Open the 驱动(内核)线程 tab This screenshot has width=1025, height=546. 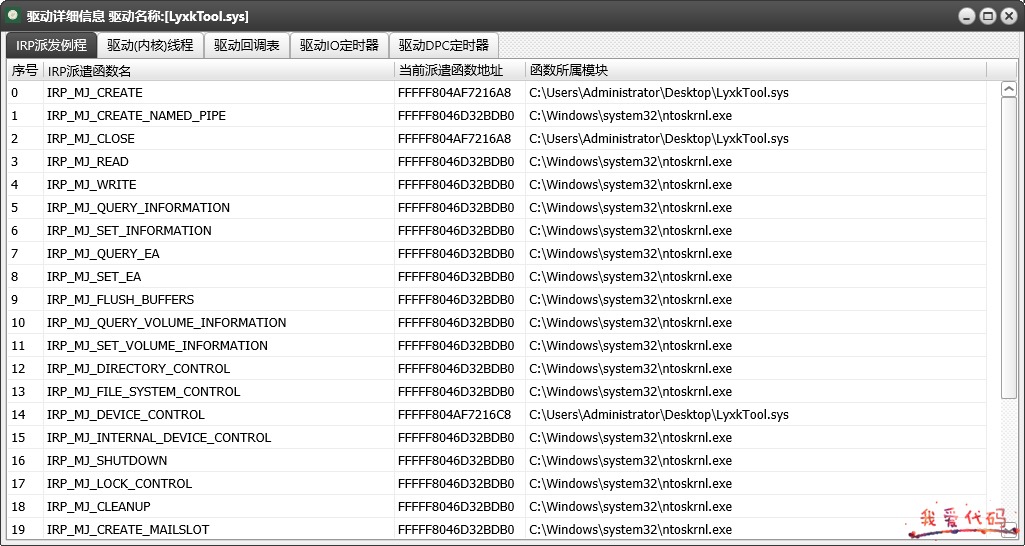tap(150, 45)
